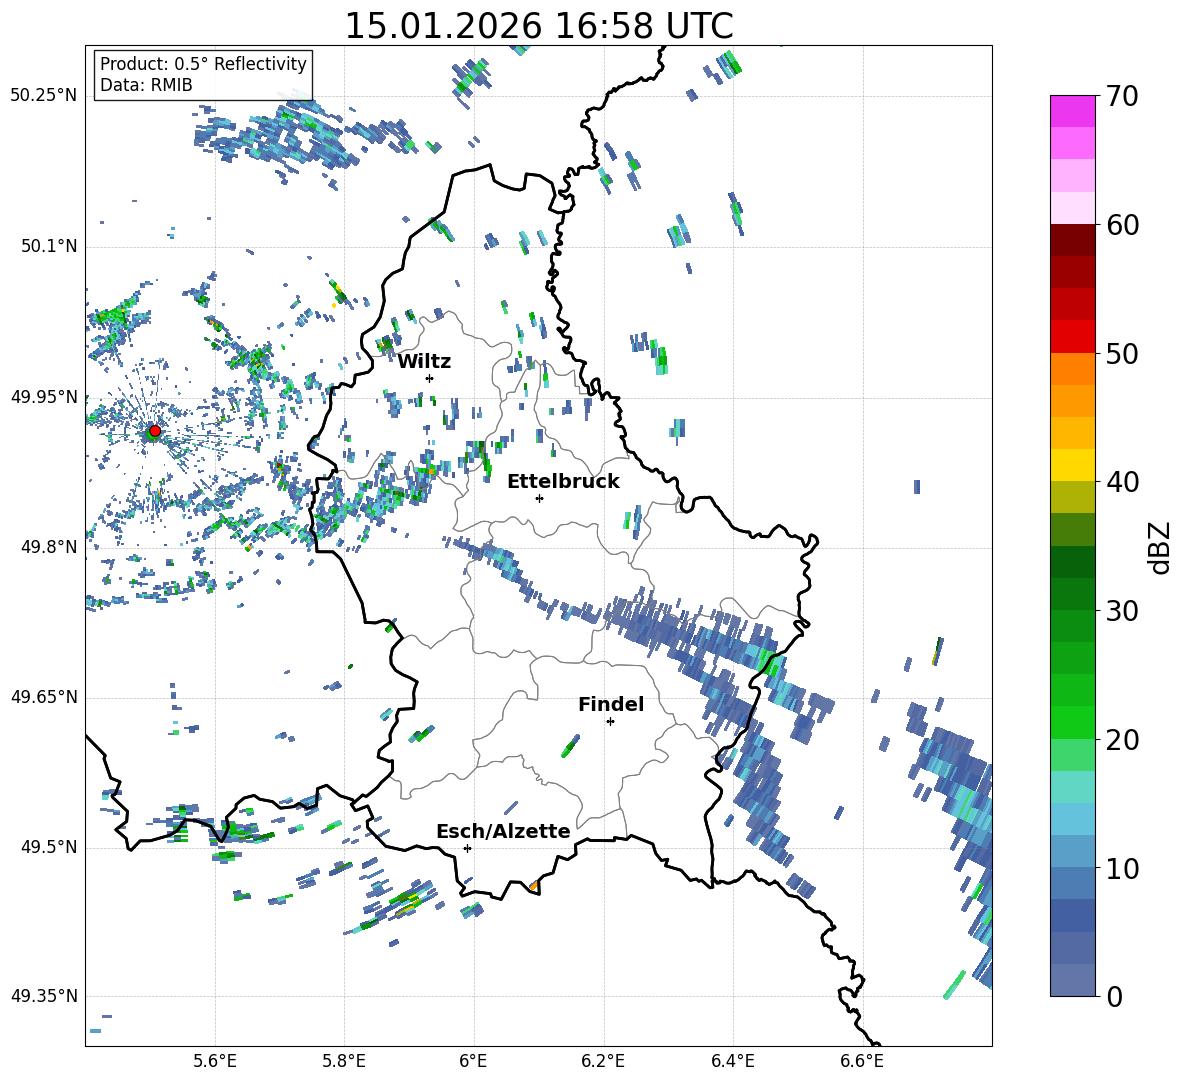Click the dBZ colorbar axis label
Screen dimensions: 1184x1081
coord(1160,547)
